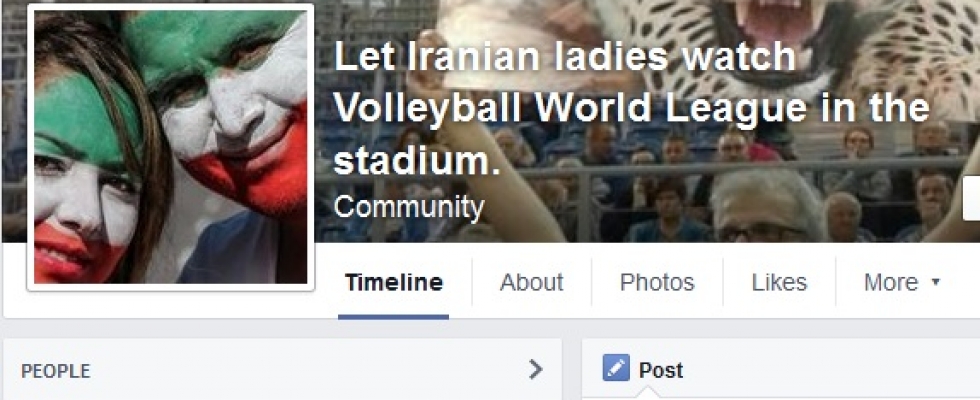Open the More dropdown menu
The height and width of the screenshot is (400, 980).
click(x=901, y=282)
